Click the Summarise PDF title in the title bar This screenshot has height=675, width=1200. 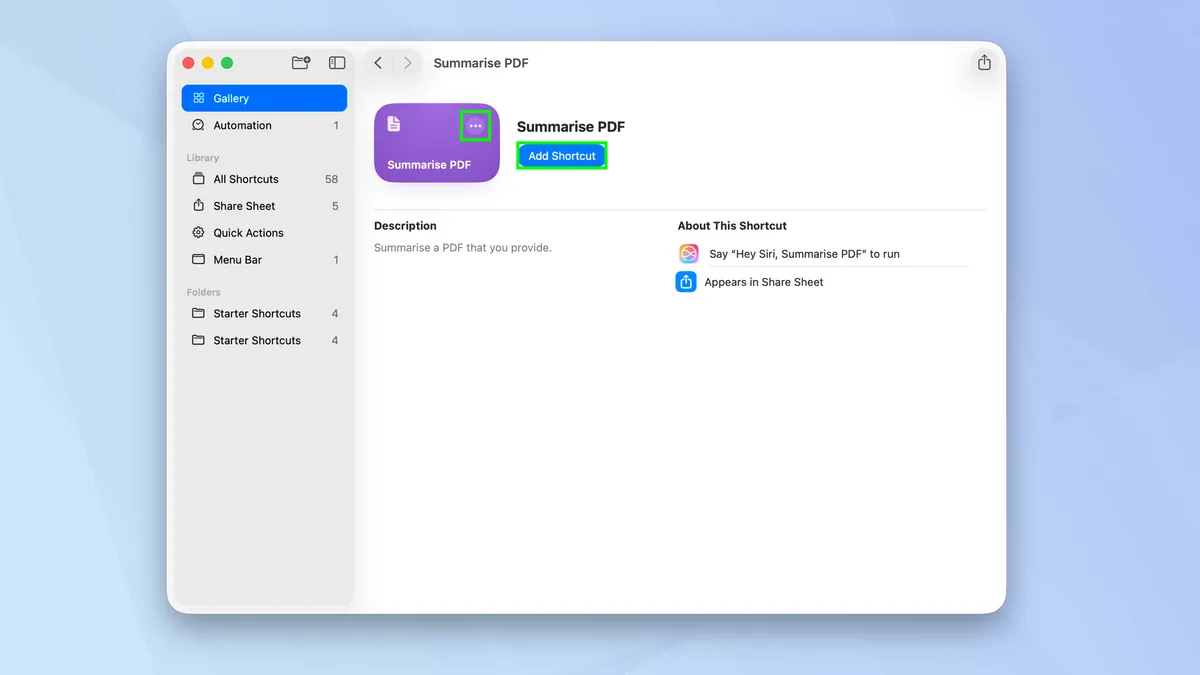[481, 63]
